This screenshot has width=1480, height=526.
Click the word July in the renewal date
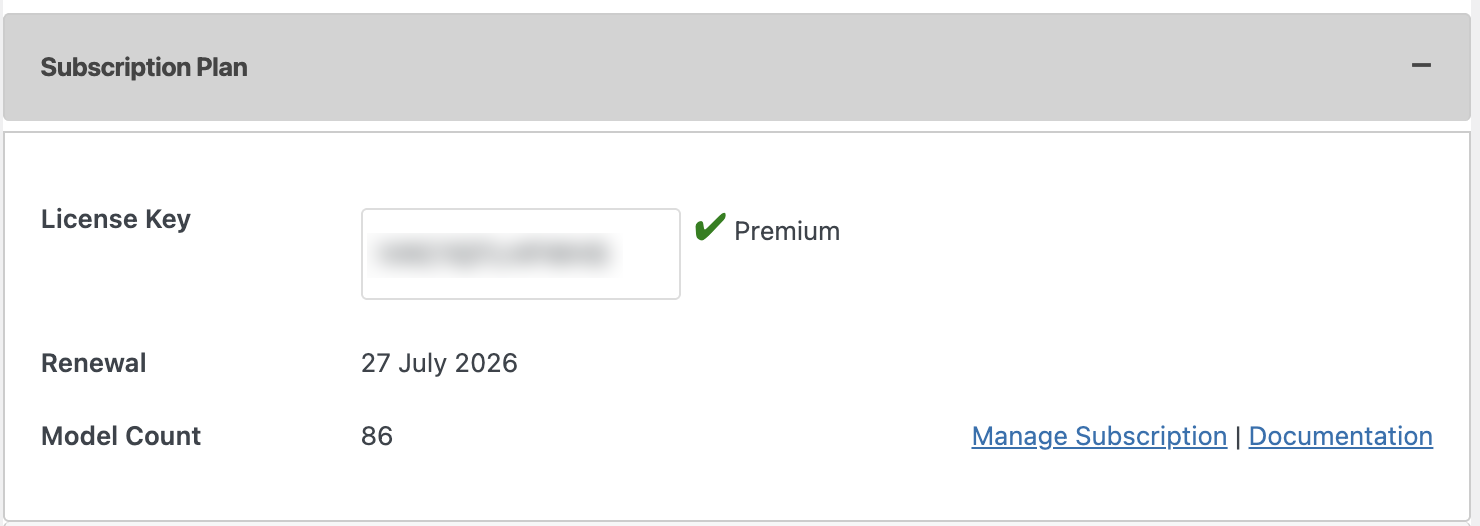(x=421, y=362)
